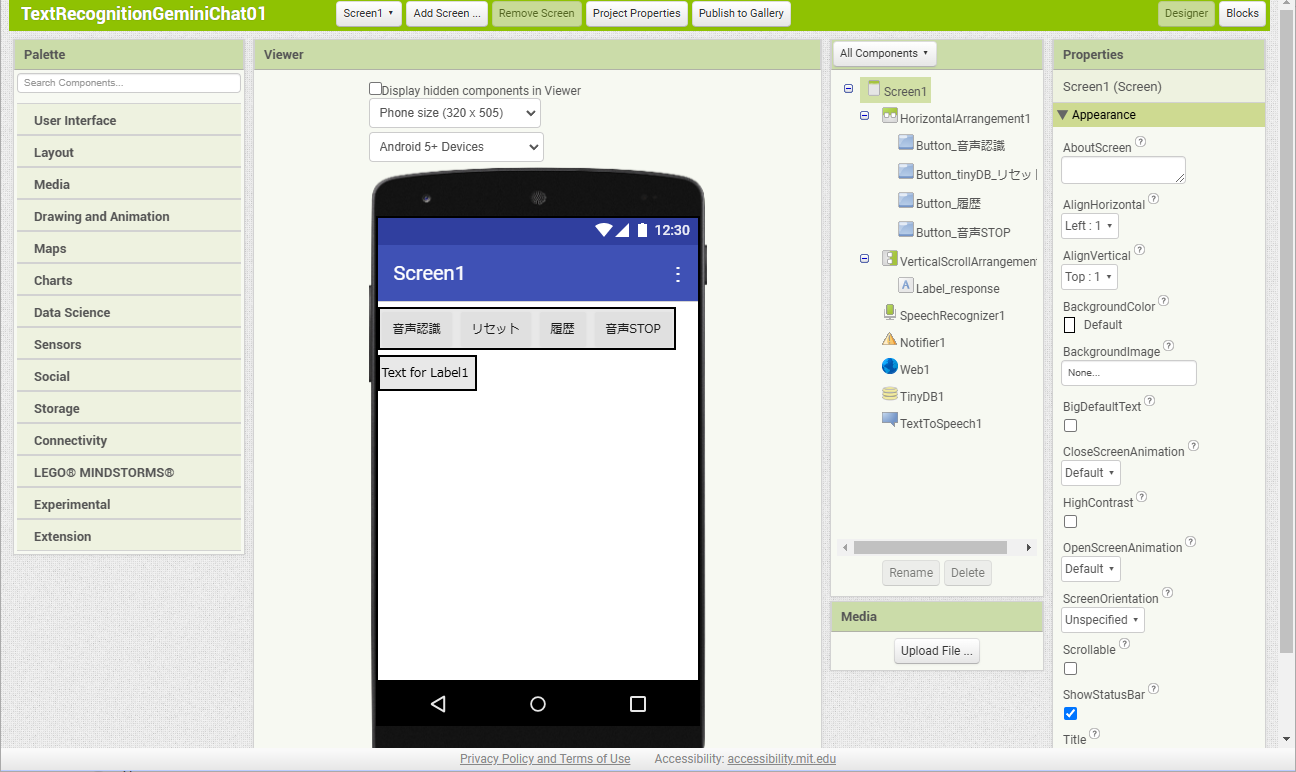Open the Android 5+ Devices dropdown
1296x772 pixels.
(456, 147)
